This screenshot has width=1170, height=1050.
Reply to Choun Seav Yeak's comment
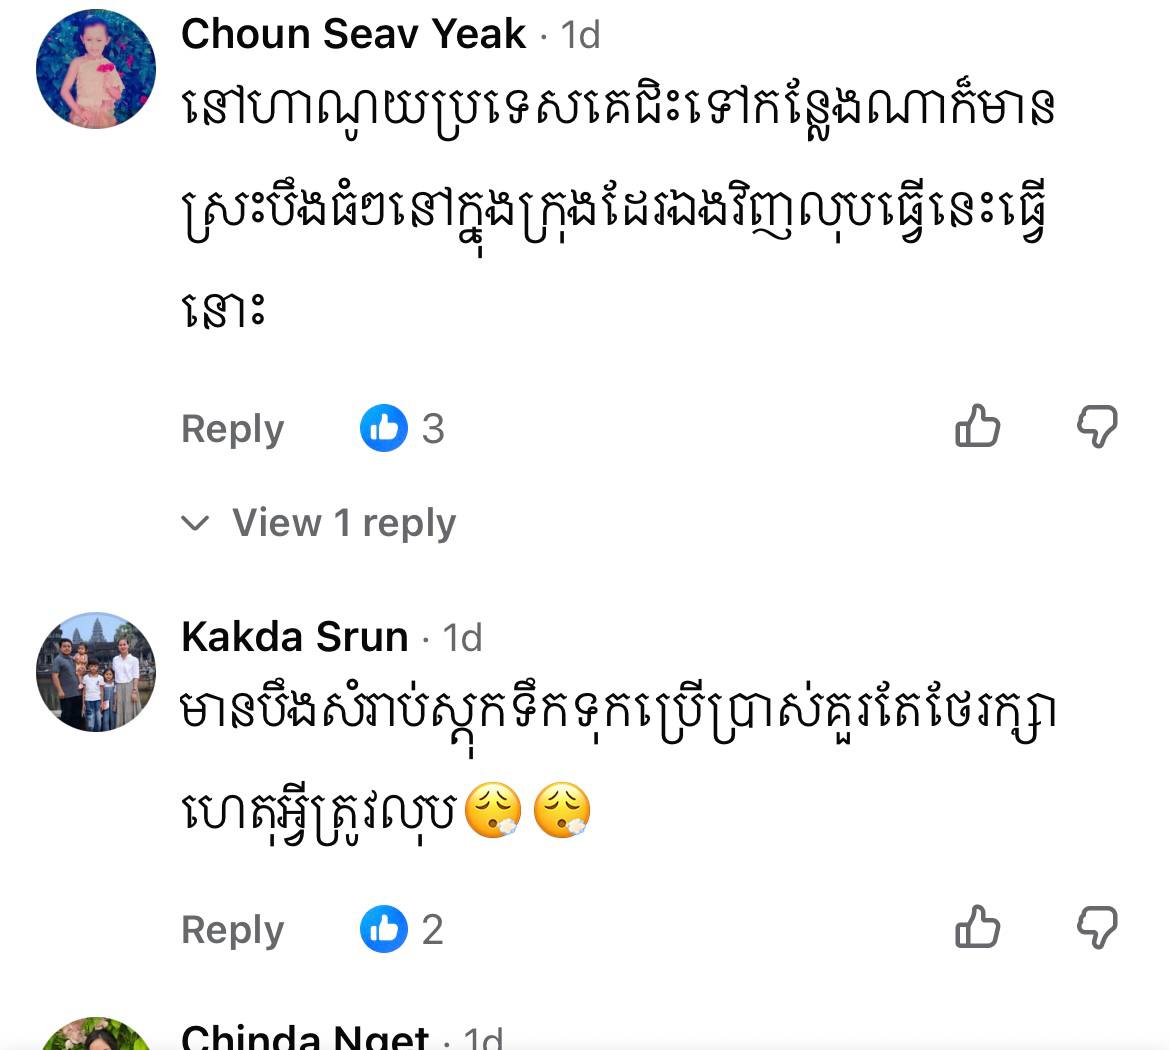[233, 429]
